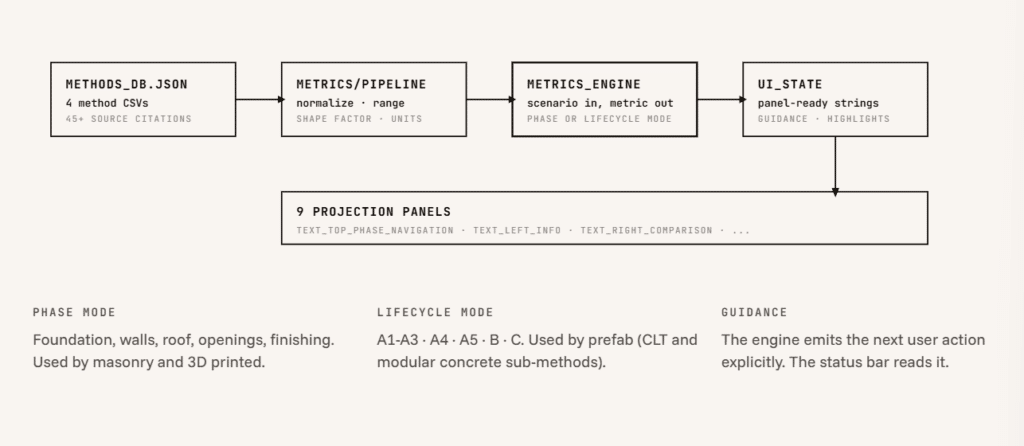The width and height of the screenshot is (1024, 446).
Task: Click the 'Foundation, walls, roof' description text
Action: pyautogui.click(x=184, y=351)
